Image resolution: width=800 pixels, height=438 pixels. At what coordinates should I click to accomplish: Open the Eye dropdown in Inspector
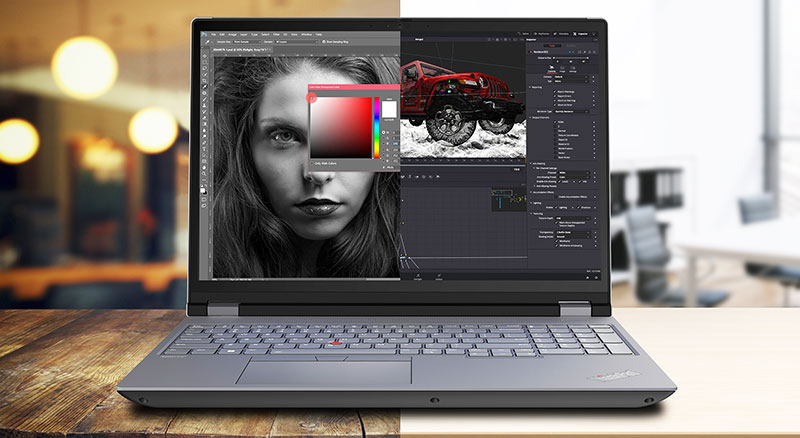(x=571, y=81)
